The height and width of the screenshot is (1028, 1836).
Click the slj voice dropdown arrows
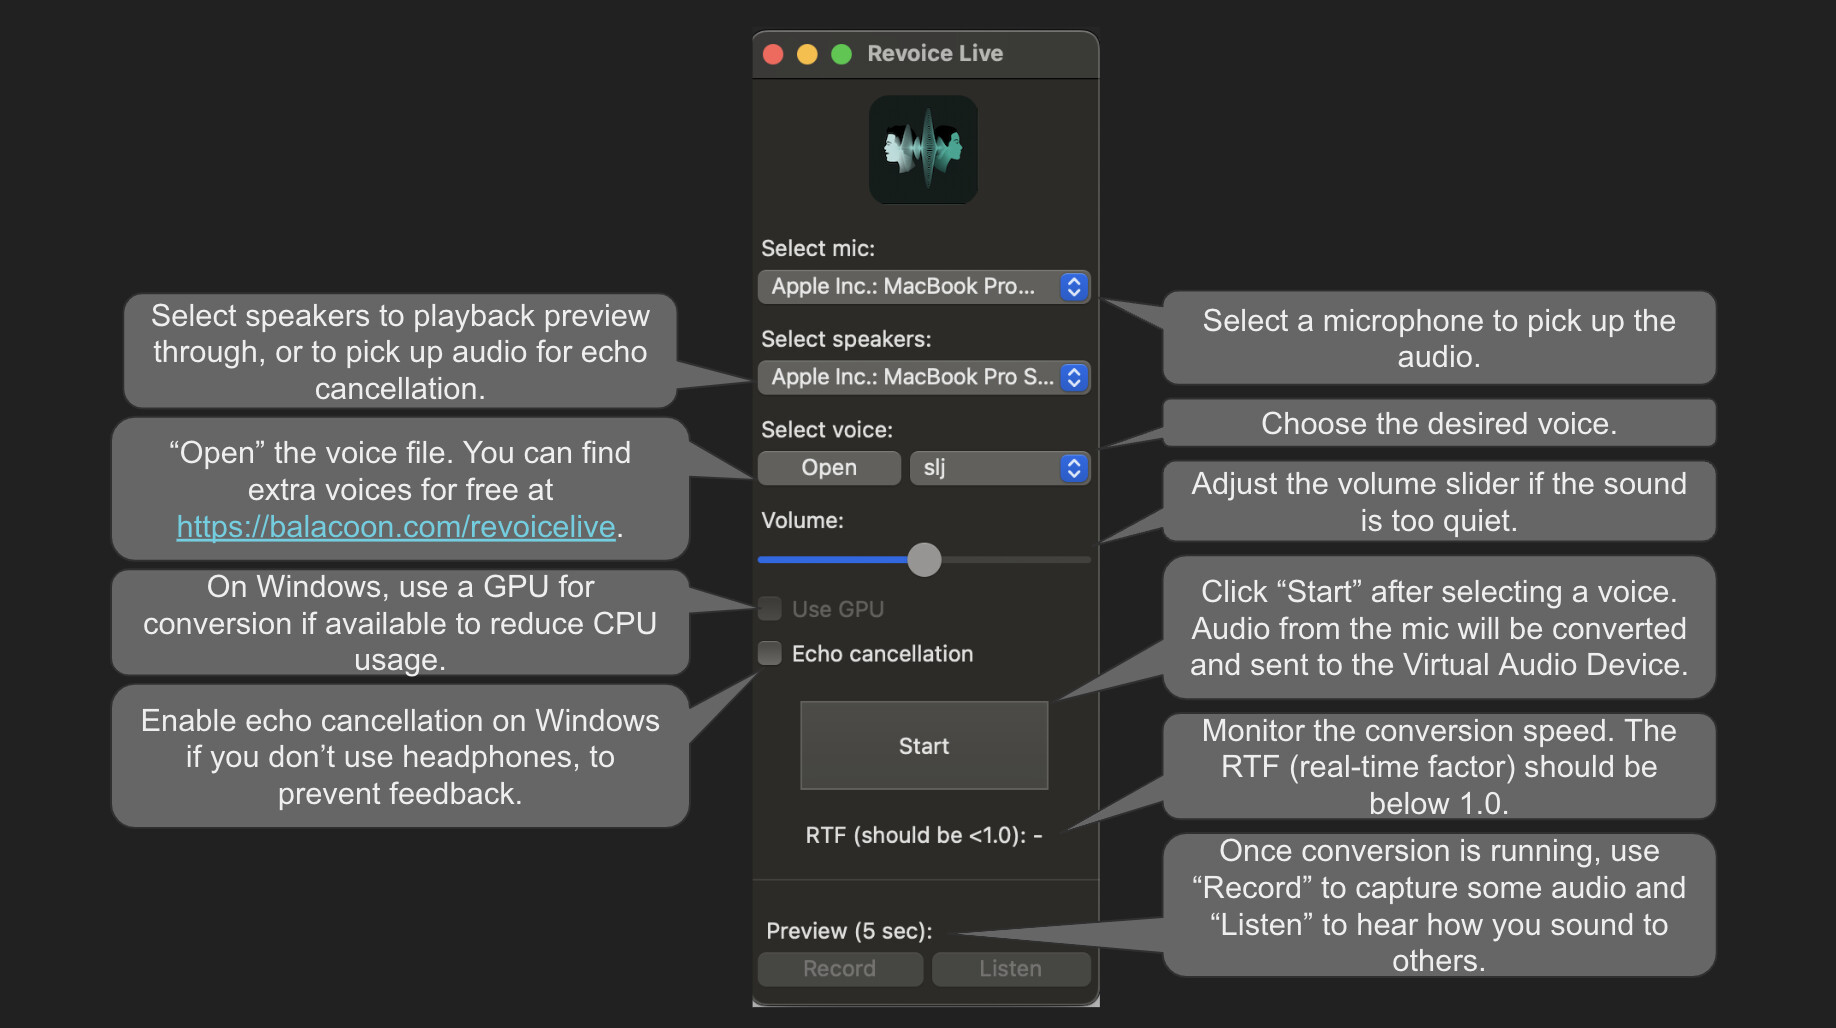coord(1073,468)
